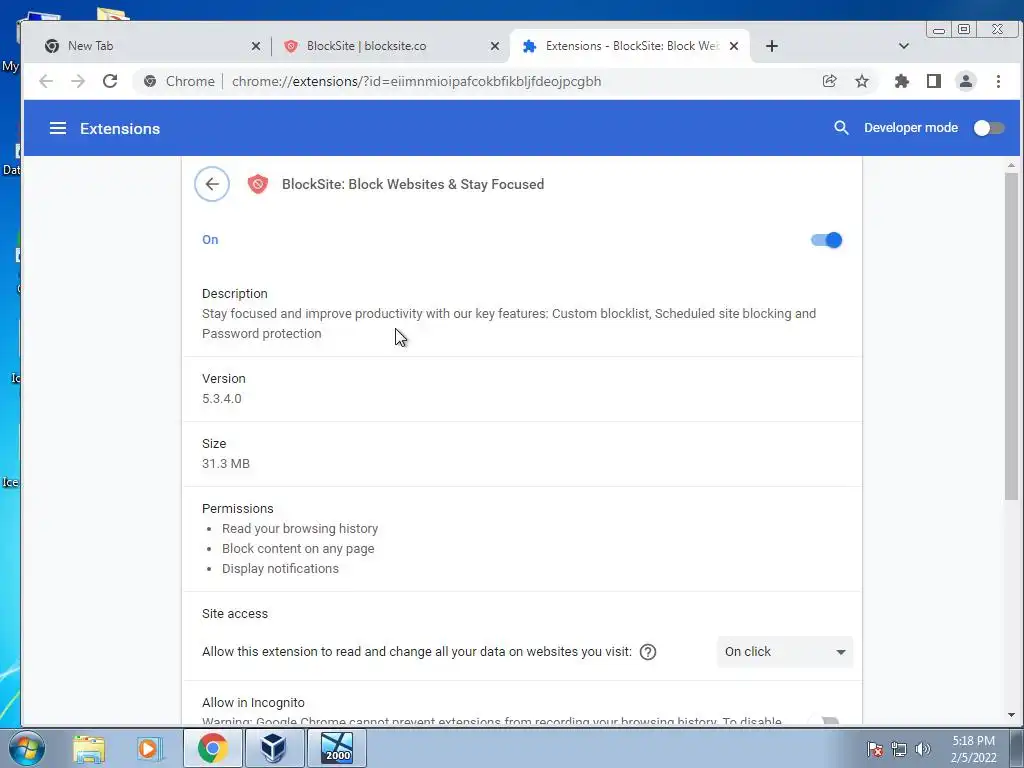The width and height of the screenshot is (1024, 768).
Task: Click the page vertical scrollbar
Action: tap(1011, 337)
